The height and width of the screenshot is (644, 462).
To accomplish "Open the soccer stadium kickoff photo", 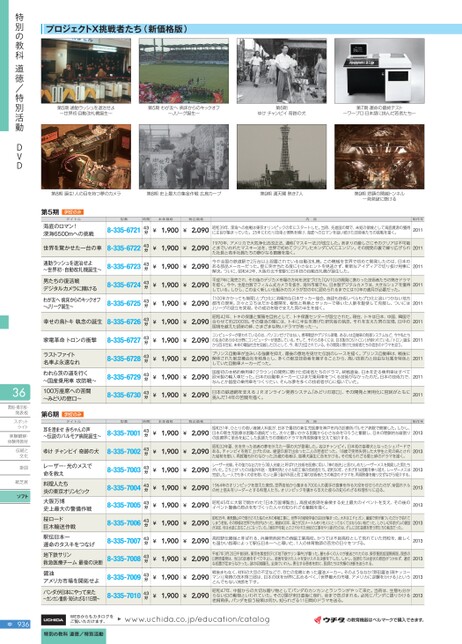I will [184, 71].
